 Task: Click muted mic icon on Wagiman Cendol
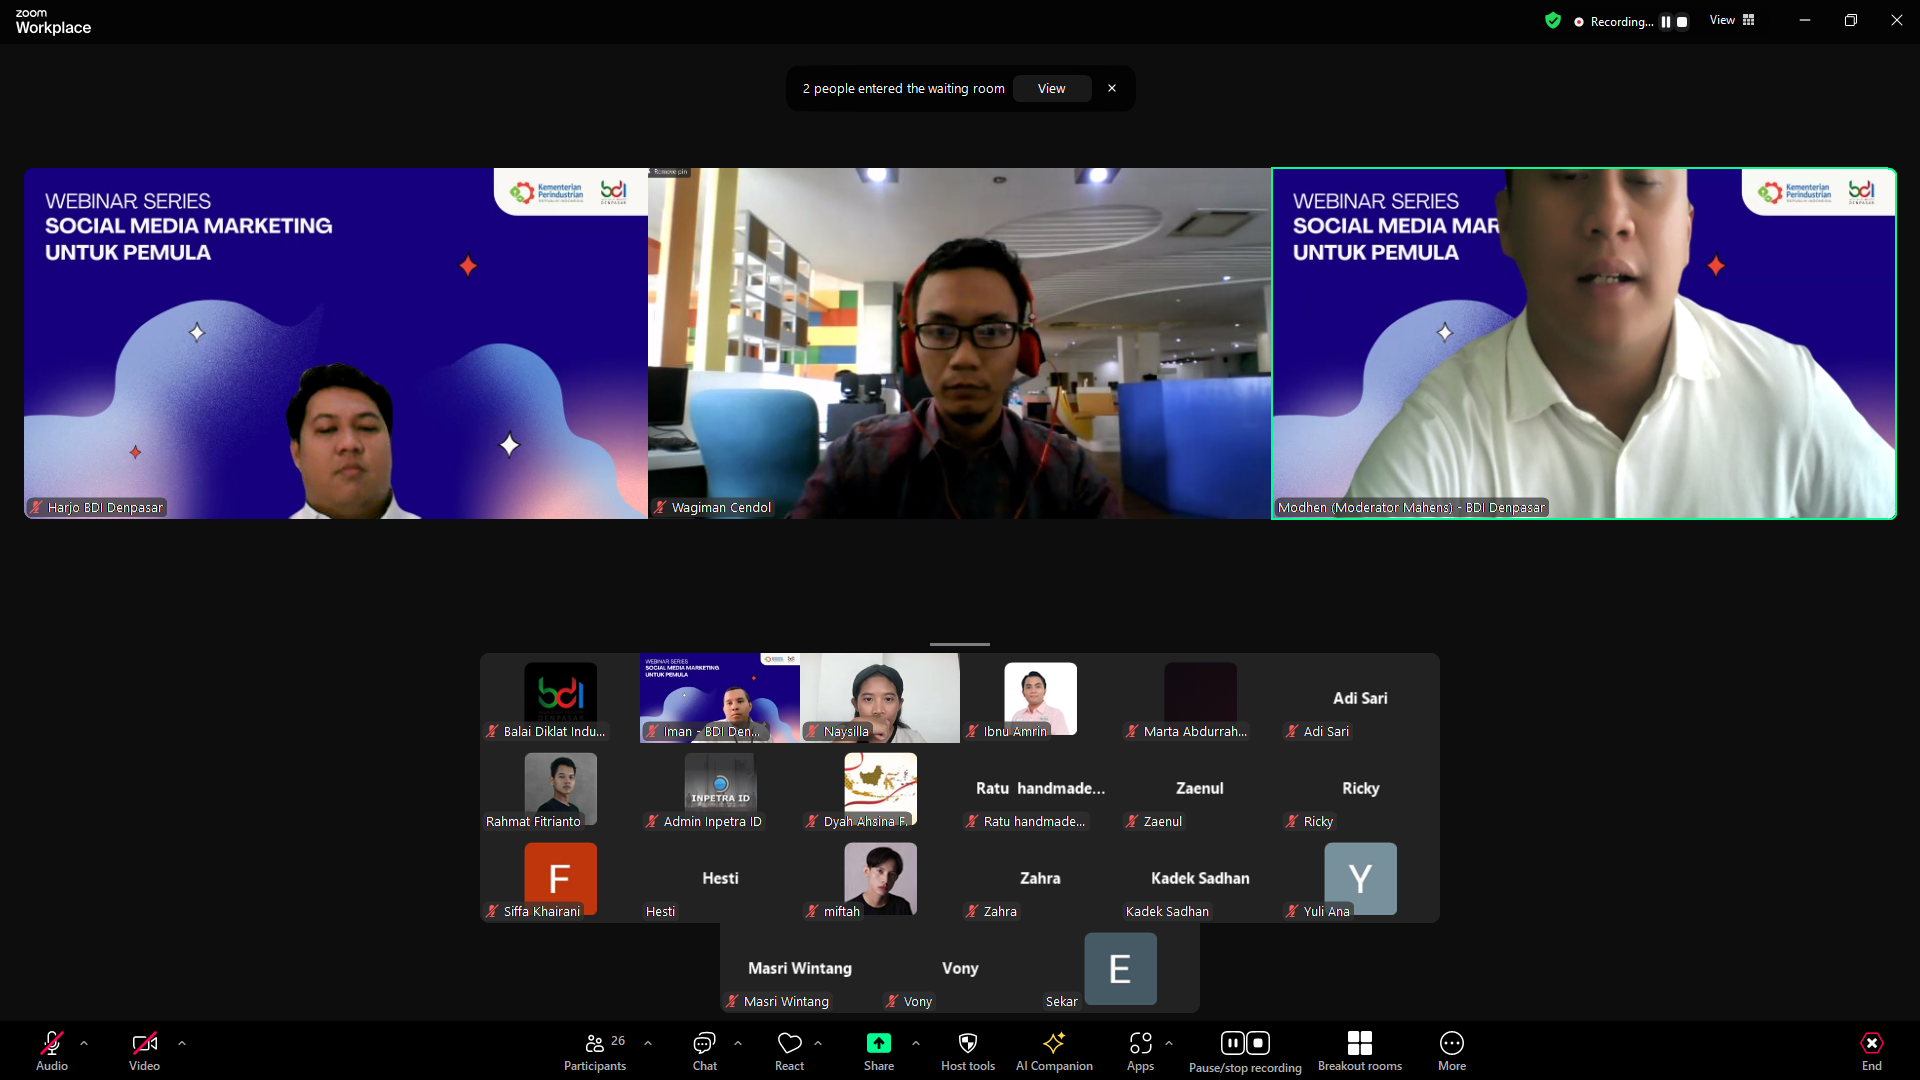tap(660, 508)
